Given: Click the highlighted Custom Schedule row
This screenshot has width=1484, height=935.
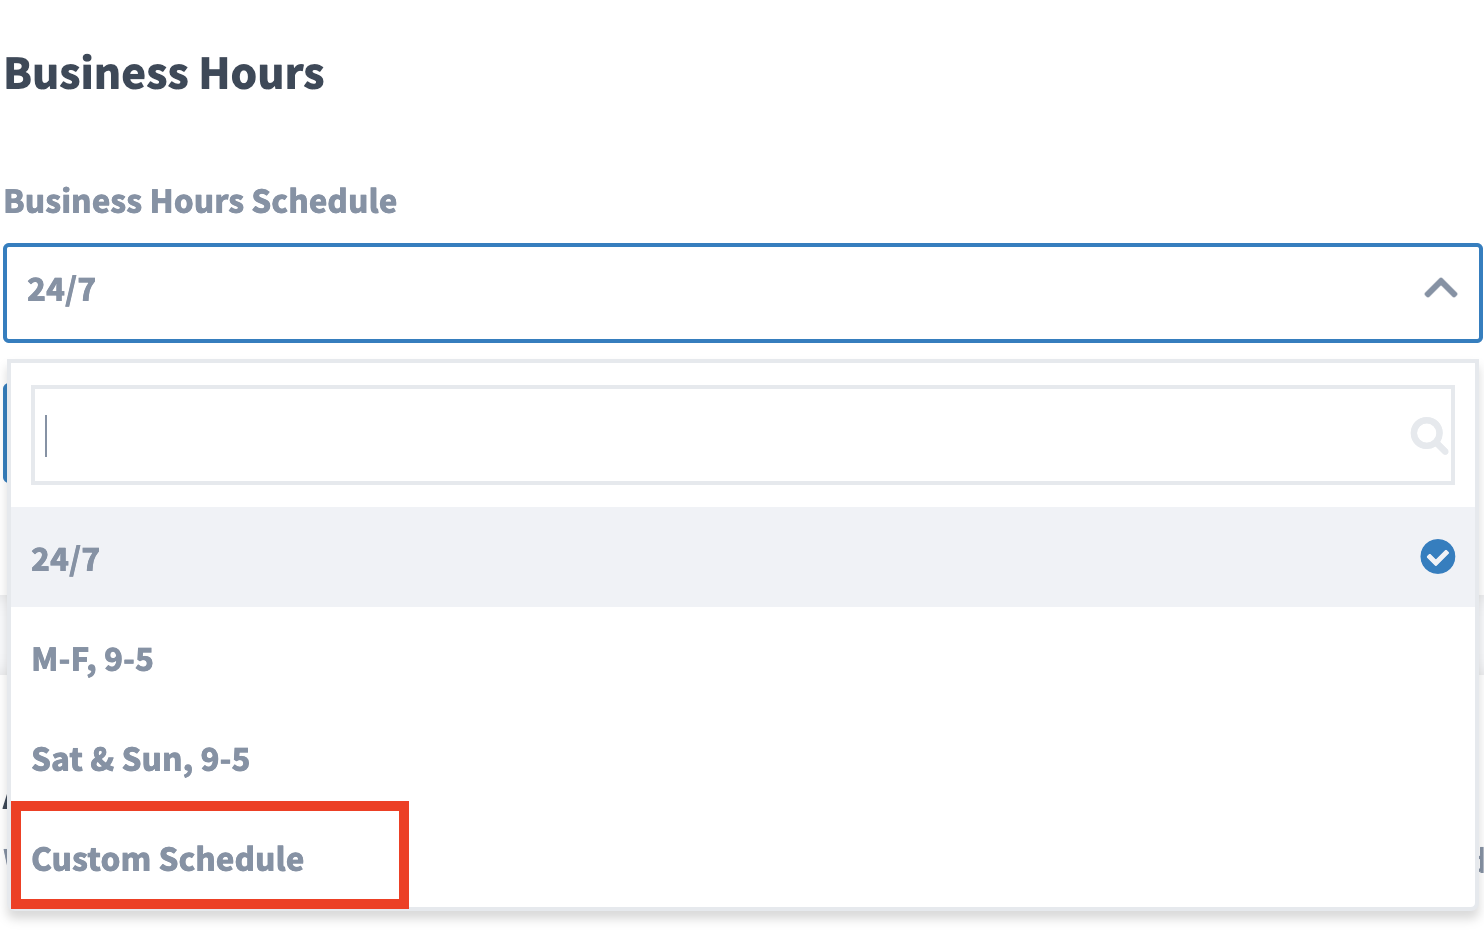Looking at the screenshot, I should tap(167, 858).
